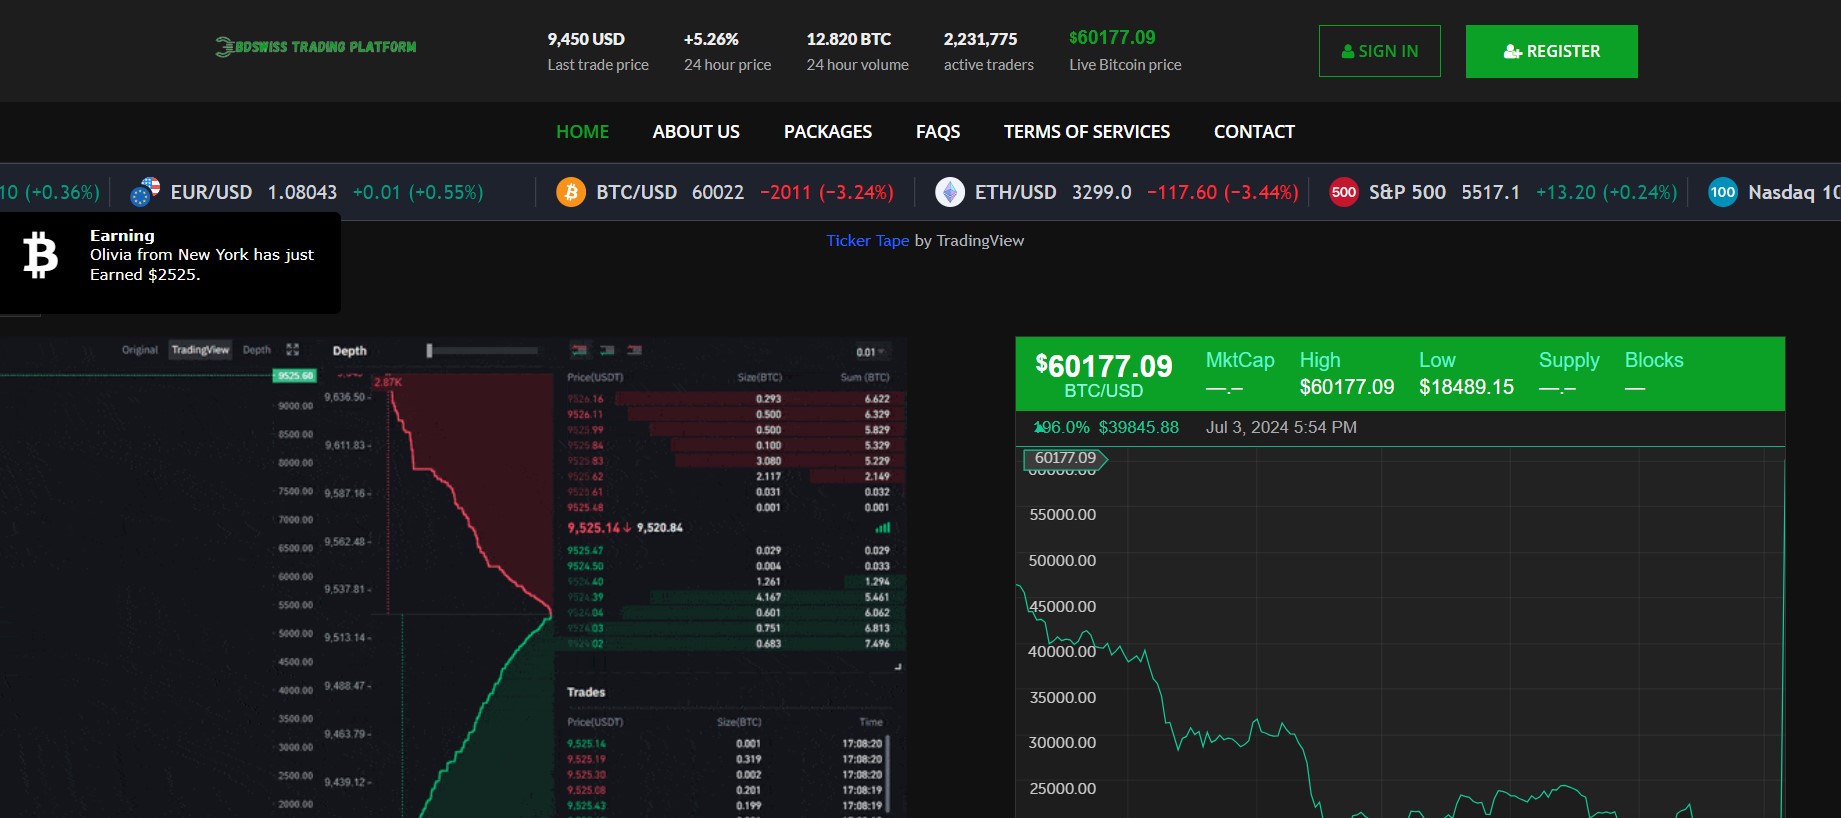
Task: Open the 0.01 decimal precision dropdown
Action: coord(870,352)
